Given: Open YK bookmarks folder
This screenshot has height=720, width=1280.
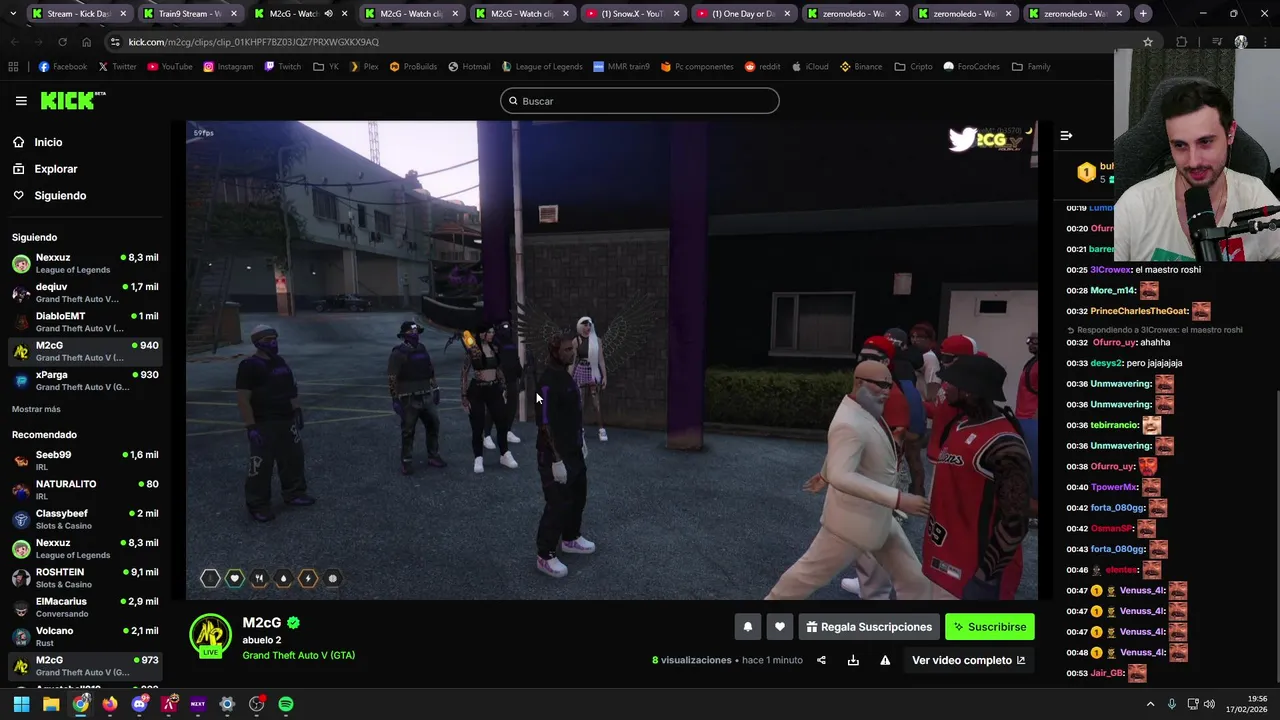Looking at the screenshot, I should coord(325,67).
